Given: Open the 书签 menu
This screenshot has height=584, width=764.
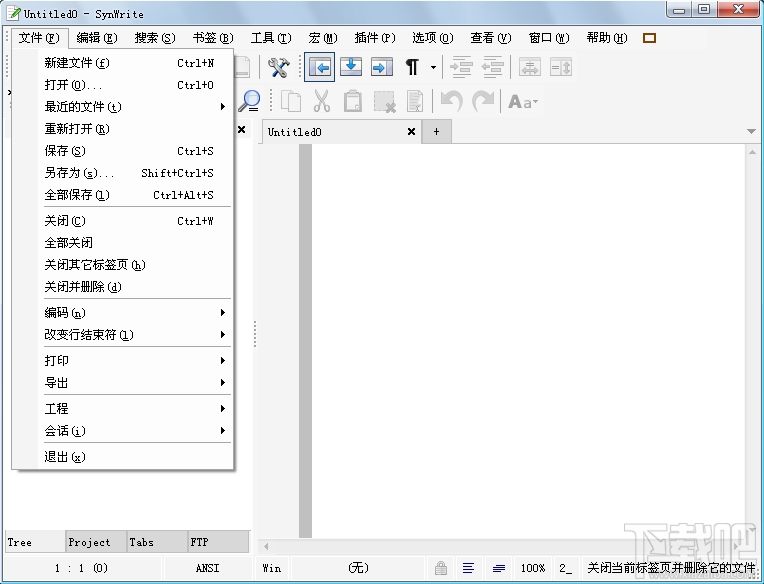Looking at the screenshot, I should tap(213, 38).
